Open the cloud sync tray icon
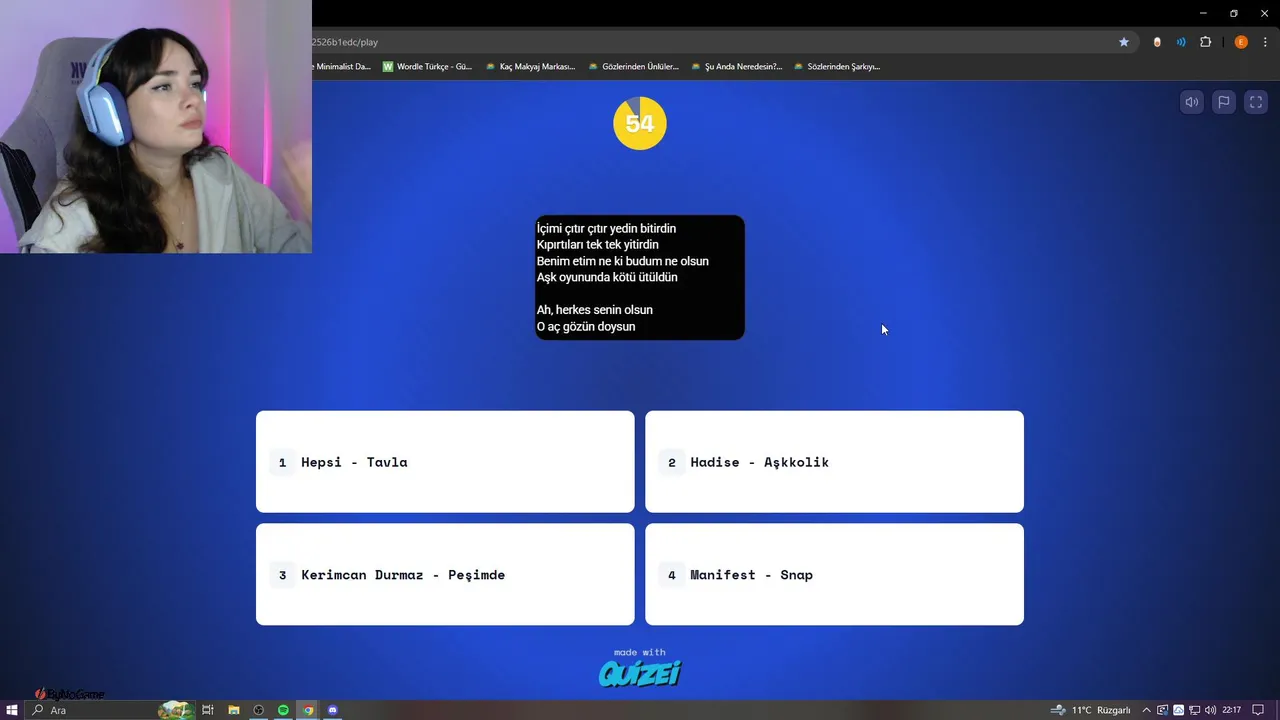 click(1179, 710)
